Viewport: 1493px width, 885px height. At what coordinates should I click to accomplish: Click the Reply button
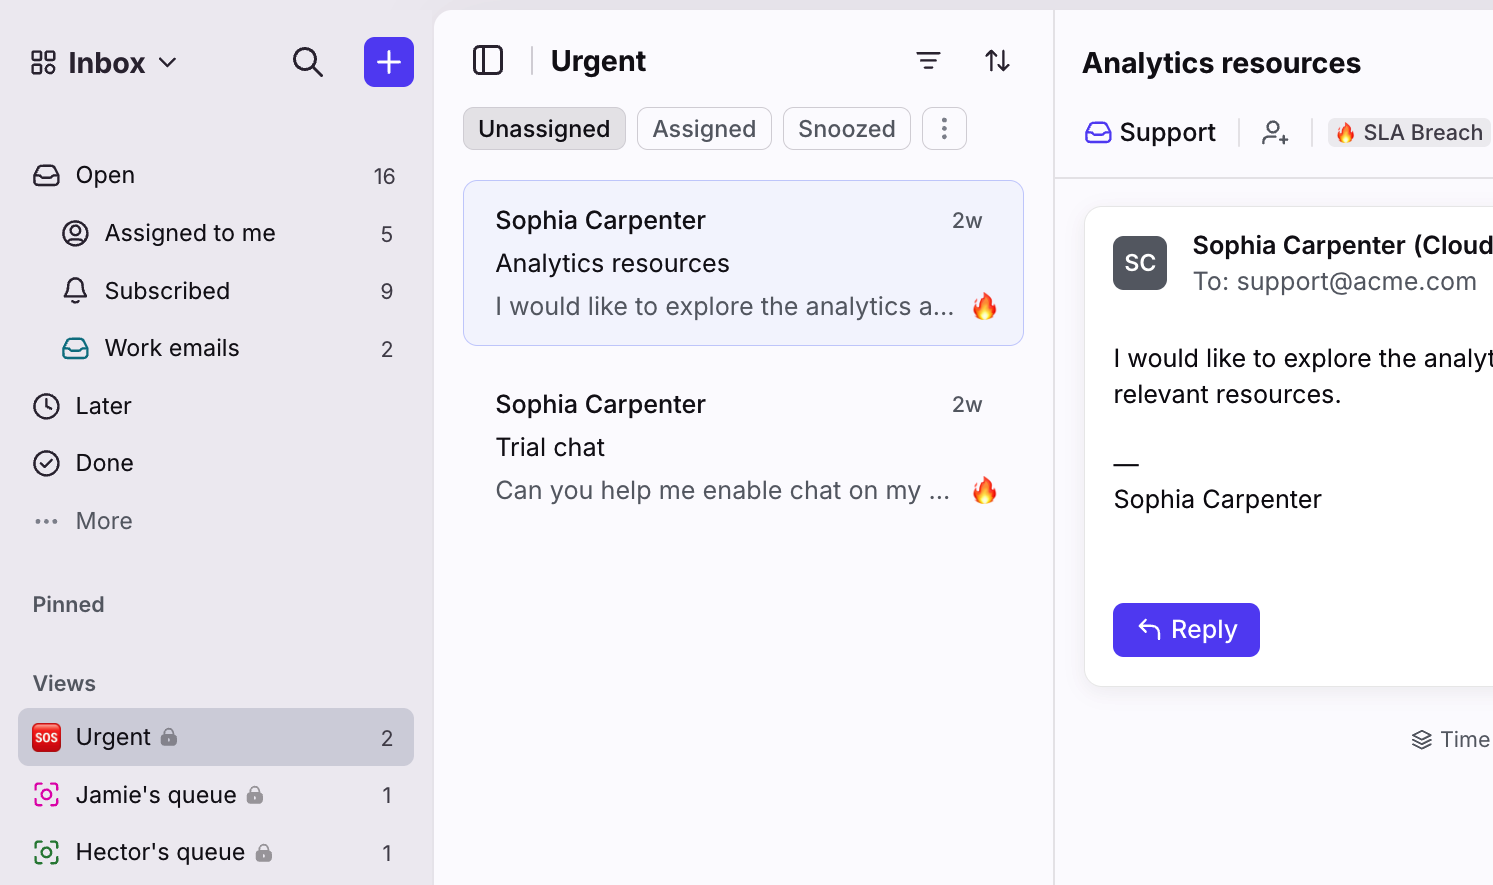click(1186, 630)
